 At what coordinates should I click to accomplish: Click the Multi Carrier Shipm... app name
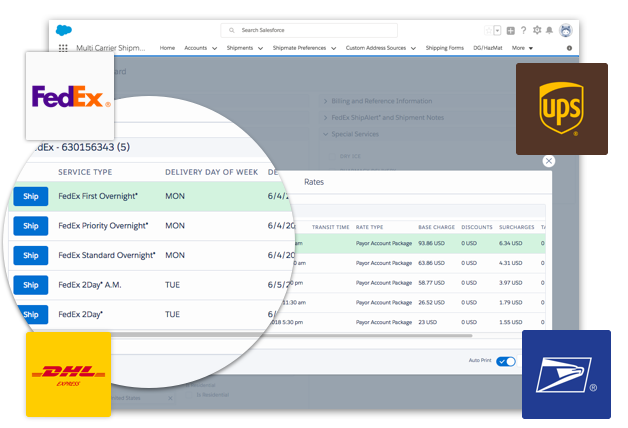click(111, 48)
